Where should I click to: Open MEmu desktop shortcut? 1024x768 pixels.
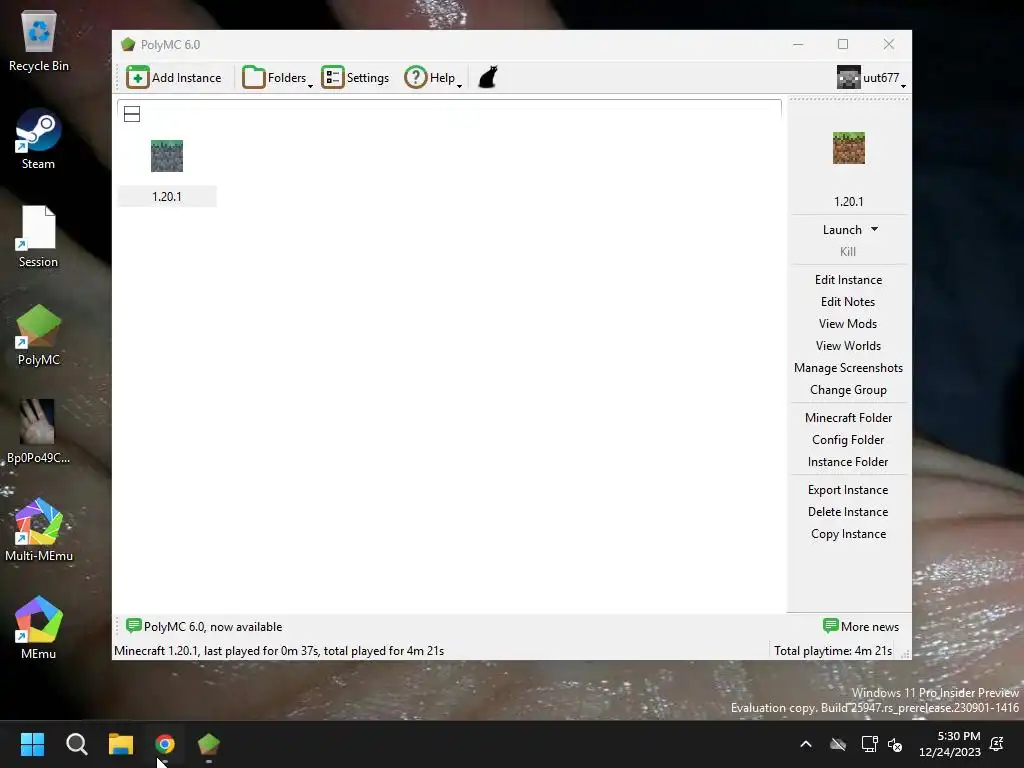pos(39,628)
